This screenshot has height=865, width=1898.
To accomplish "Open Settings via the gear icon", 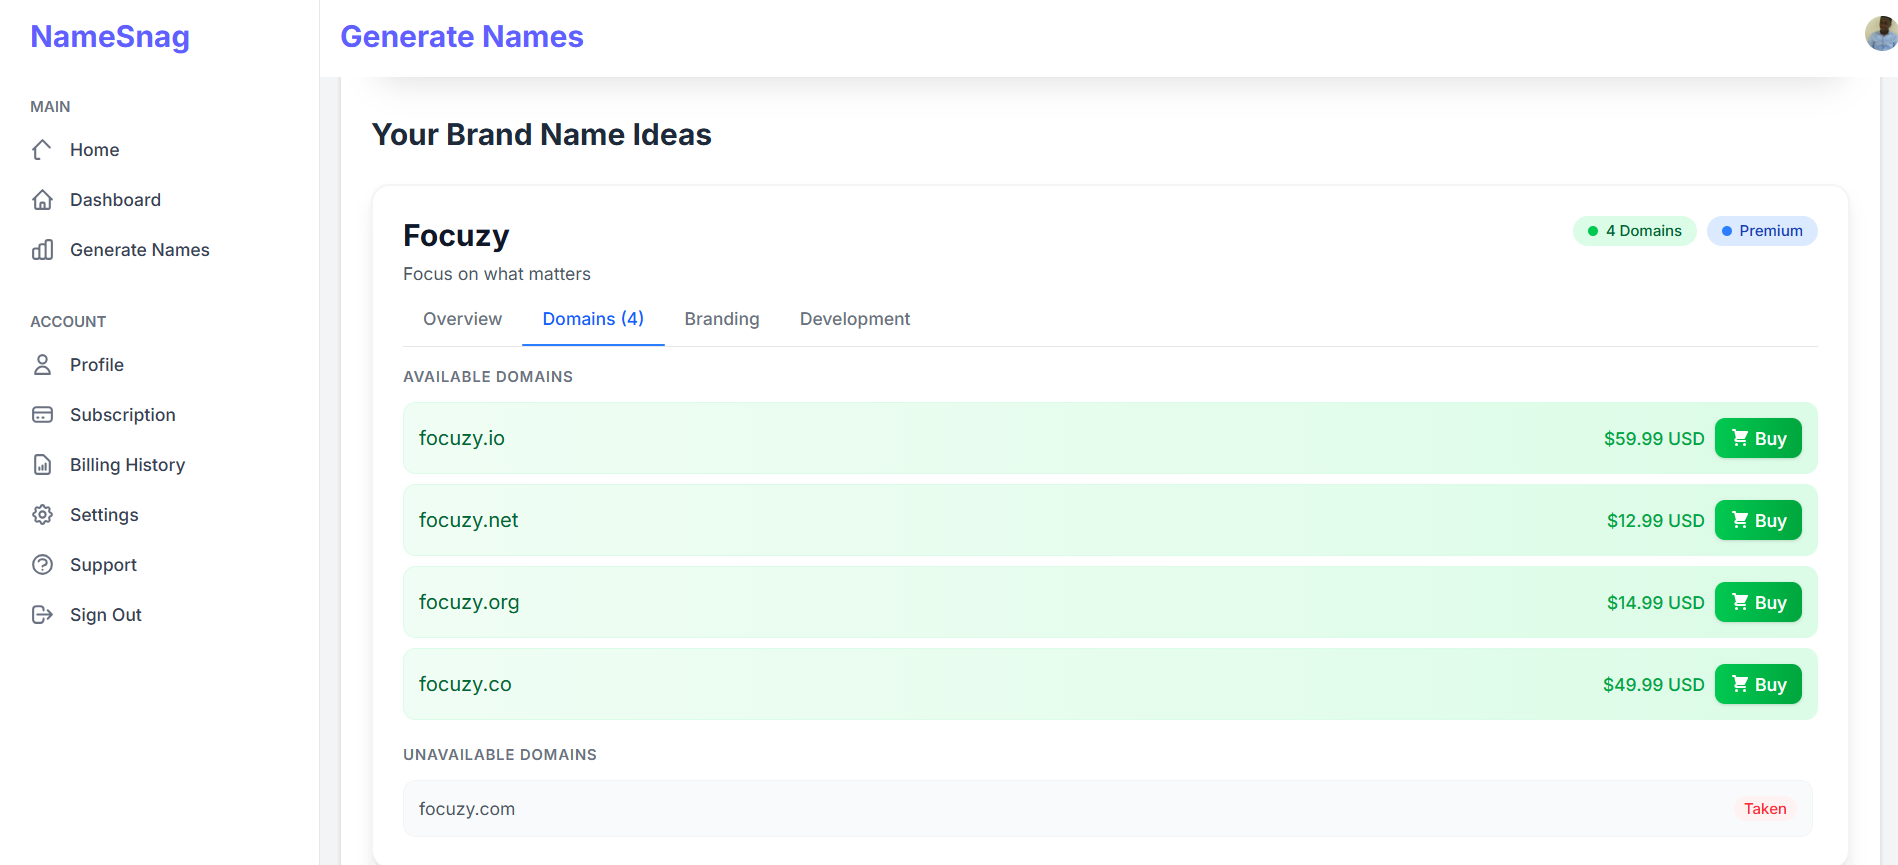I will click(x=42, y=515).
